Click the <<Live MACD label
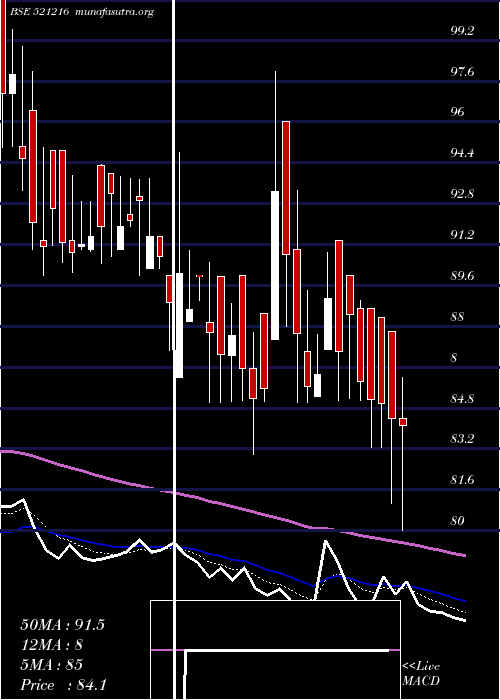The image size is (500, 700). [421, 673]
